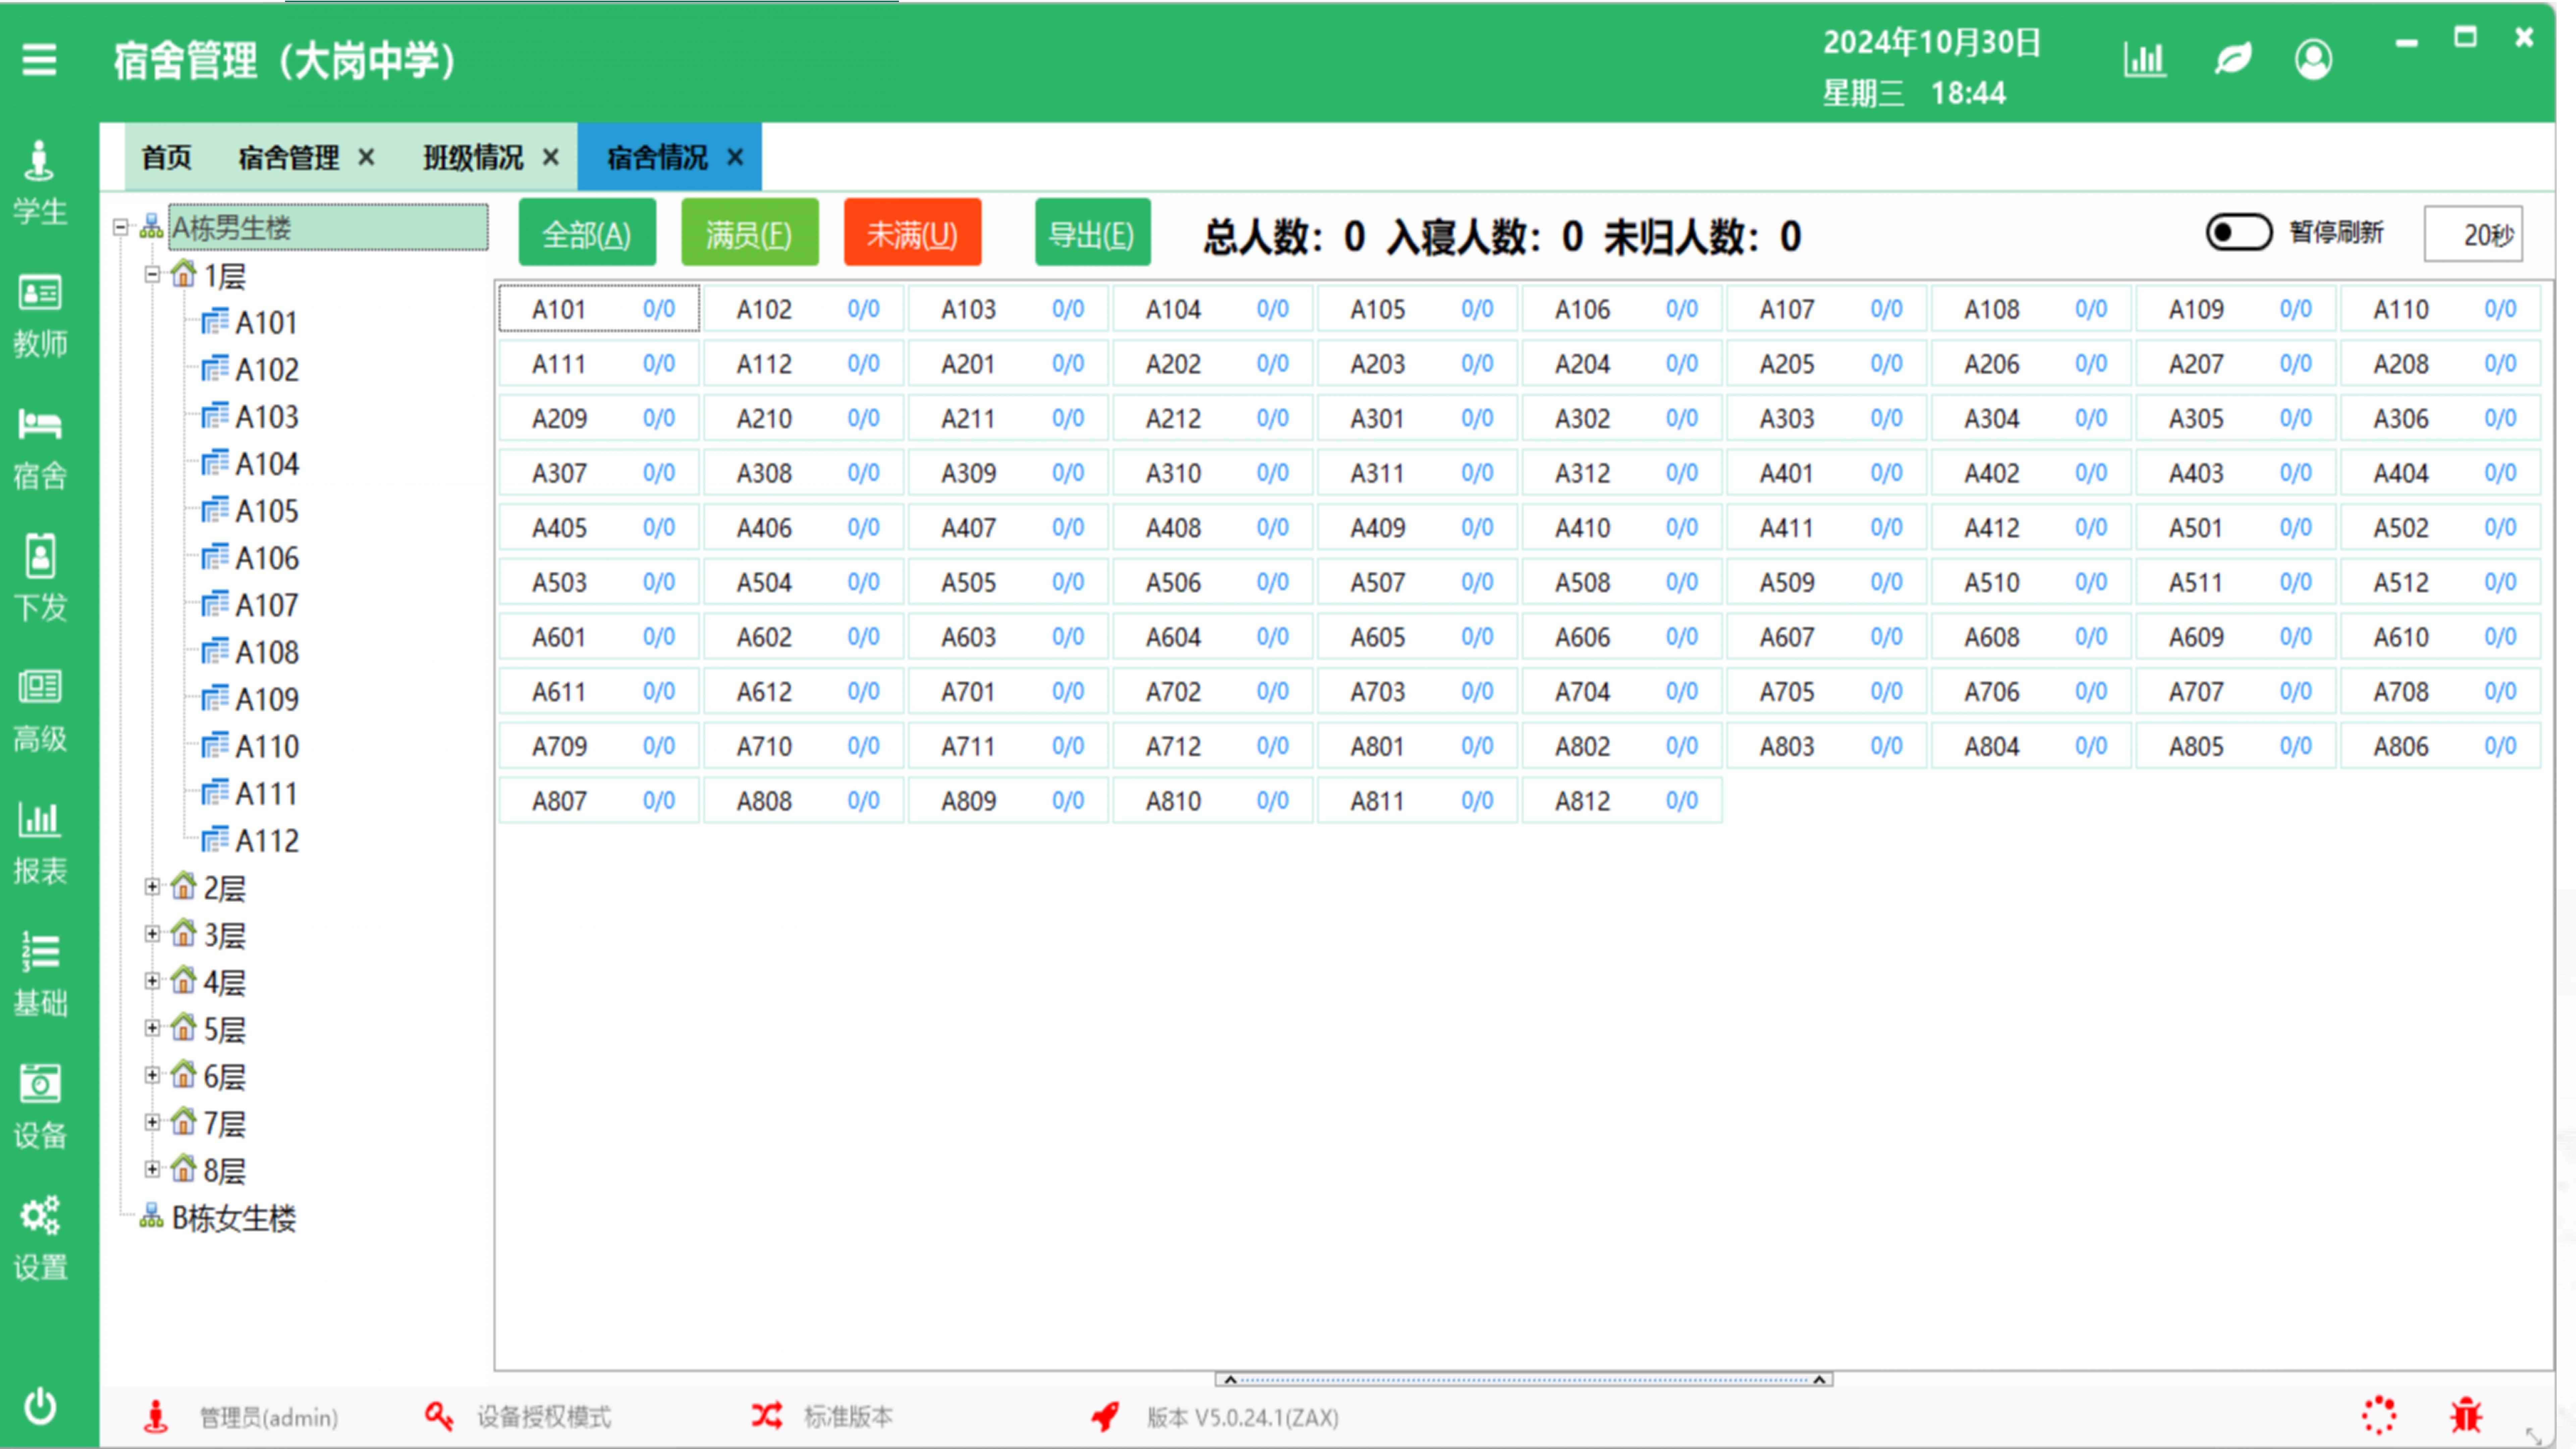Click the A701 room cell in grid

pos(1008,691)
